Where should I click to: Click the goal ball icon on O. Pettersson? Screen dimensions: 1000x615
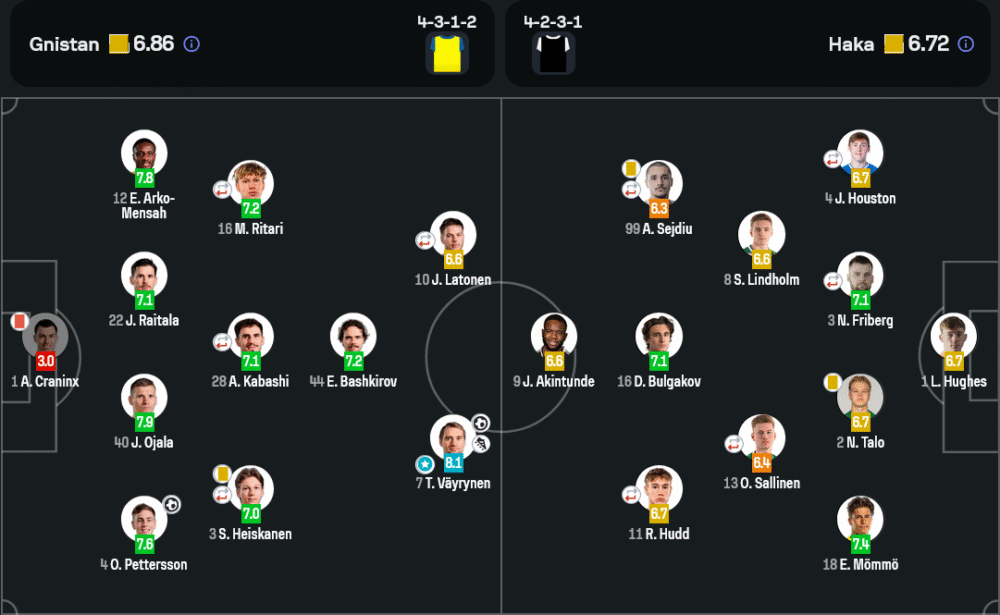[x=172, y=504]
